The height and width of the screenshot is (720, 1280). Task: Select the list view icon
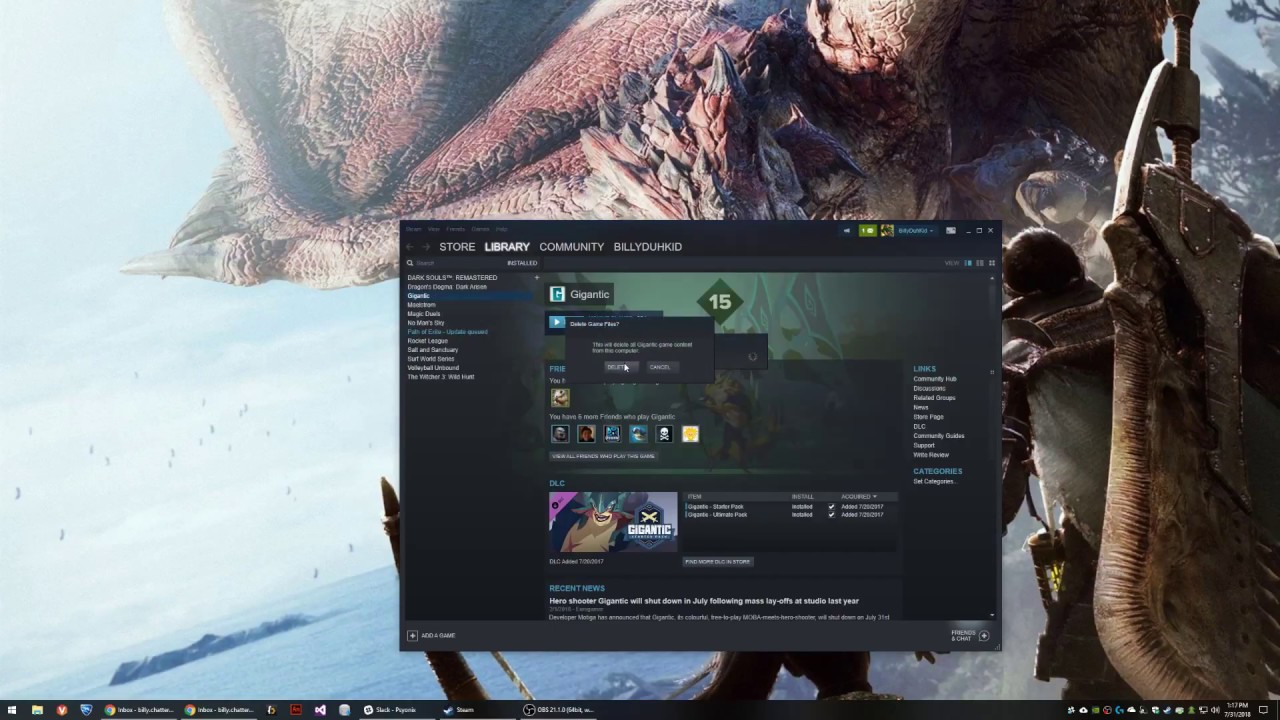click(x=980, y=263)
